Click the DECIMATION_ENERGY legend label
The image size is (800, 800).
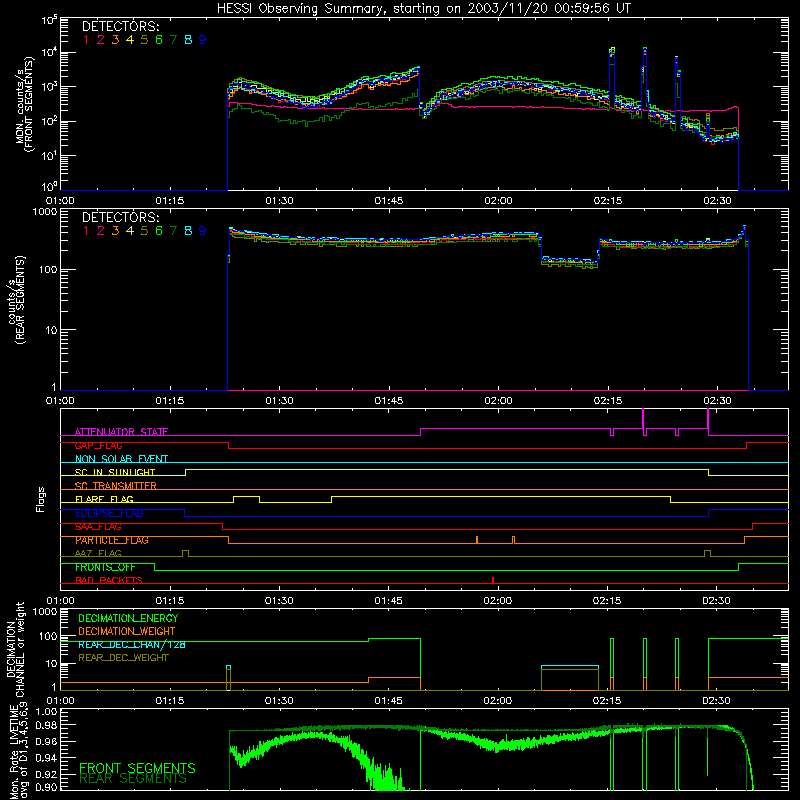(128, 618)
